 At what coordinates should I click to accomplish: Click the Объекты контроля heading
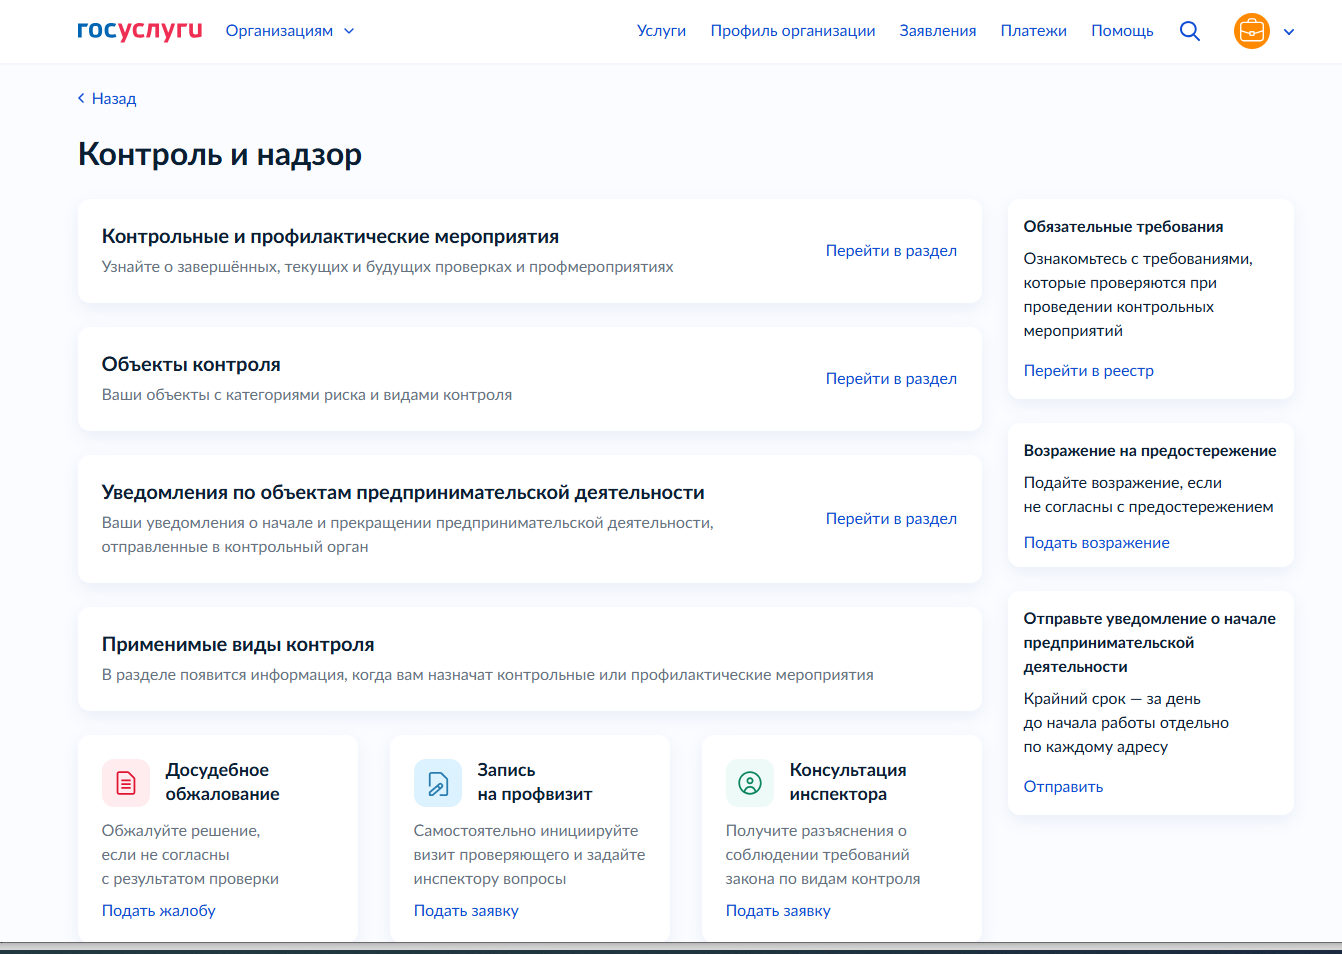[191, 365]
